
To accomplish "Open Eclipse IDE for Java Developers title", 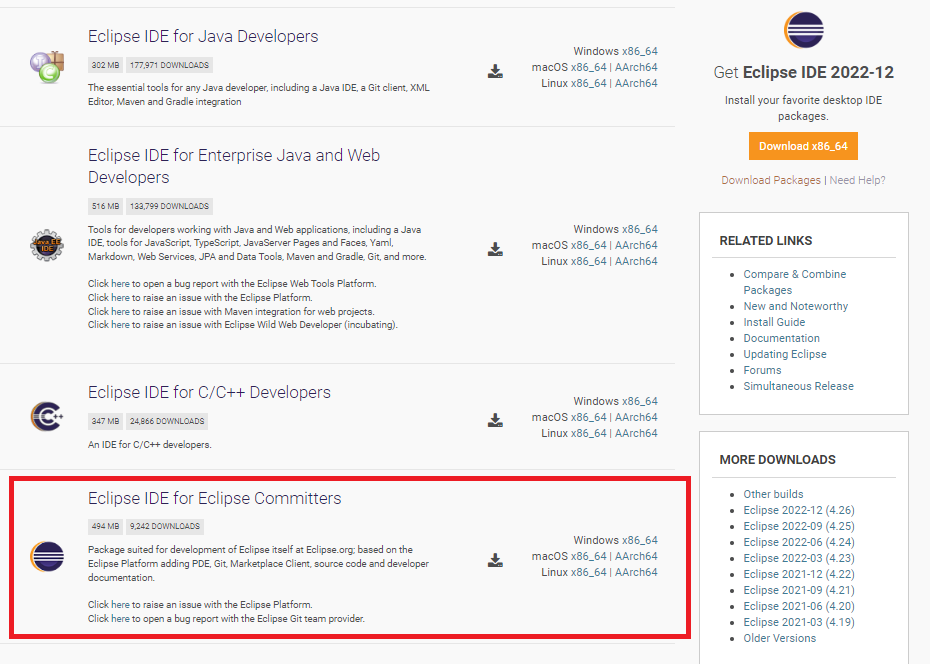I will pos(203,36).
